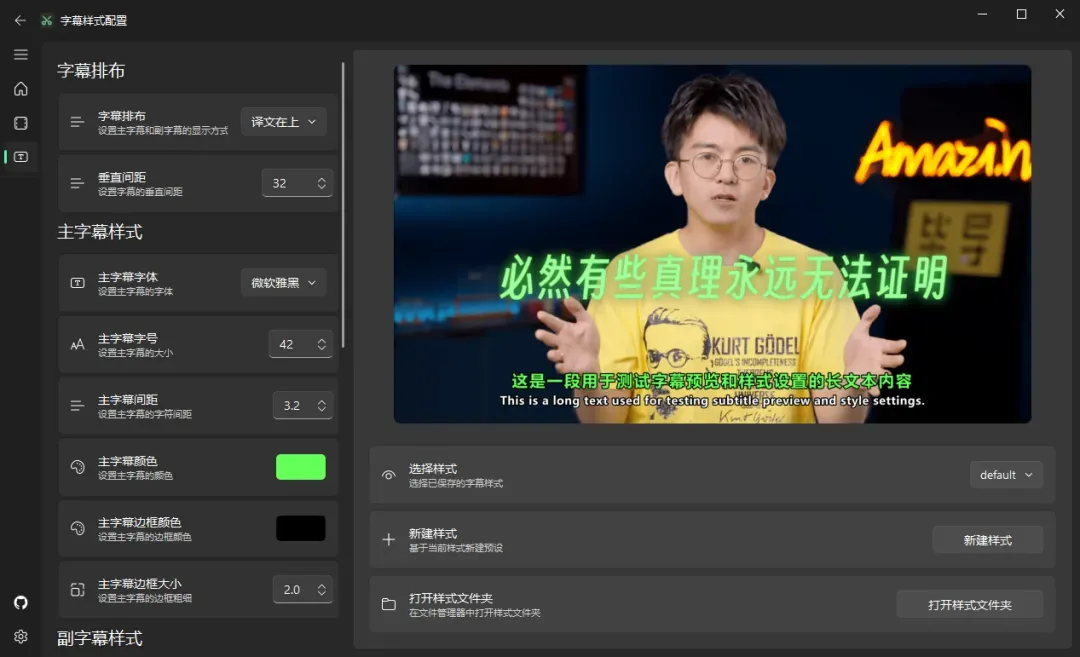Image resolution: width=1080 pixels, height=657 pixels.
Task: Click the 新建样式 button
Action: [987, 540]
